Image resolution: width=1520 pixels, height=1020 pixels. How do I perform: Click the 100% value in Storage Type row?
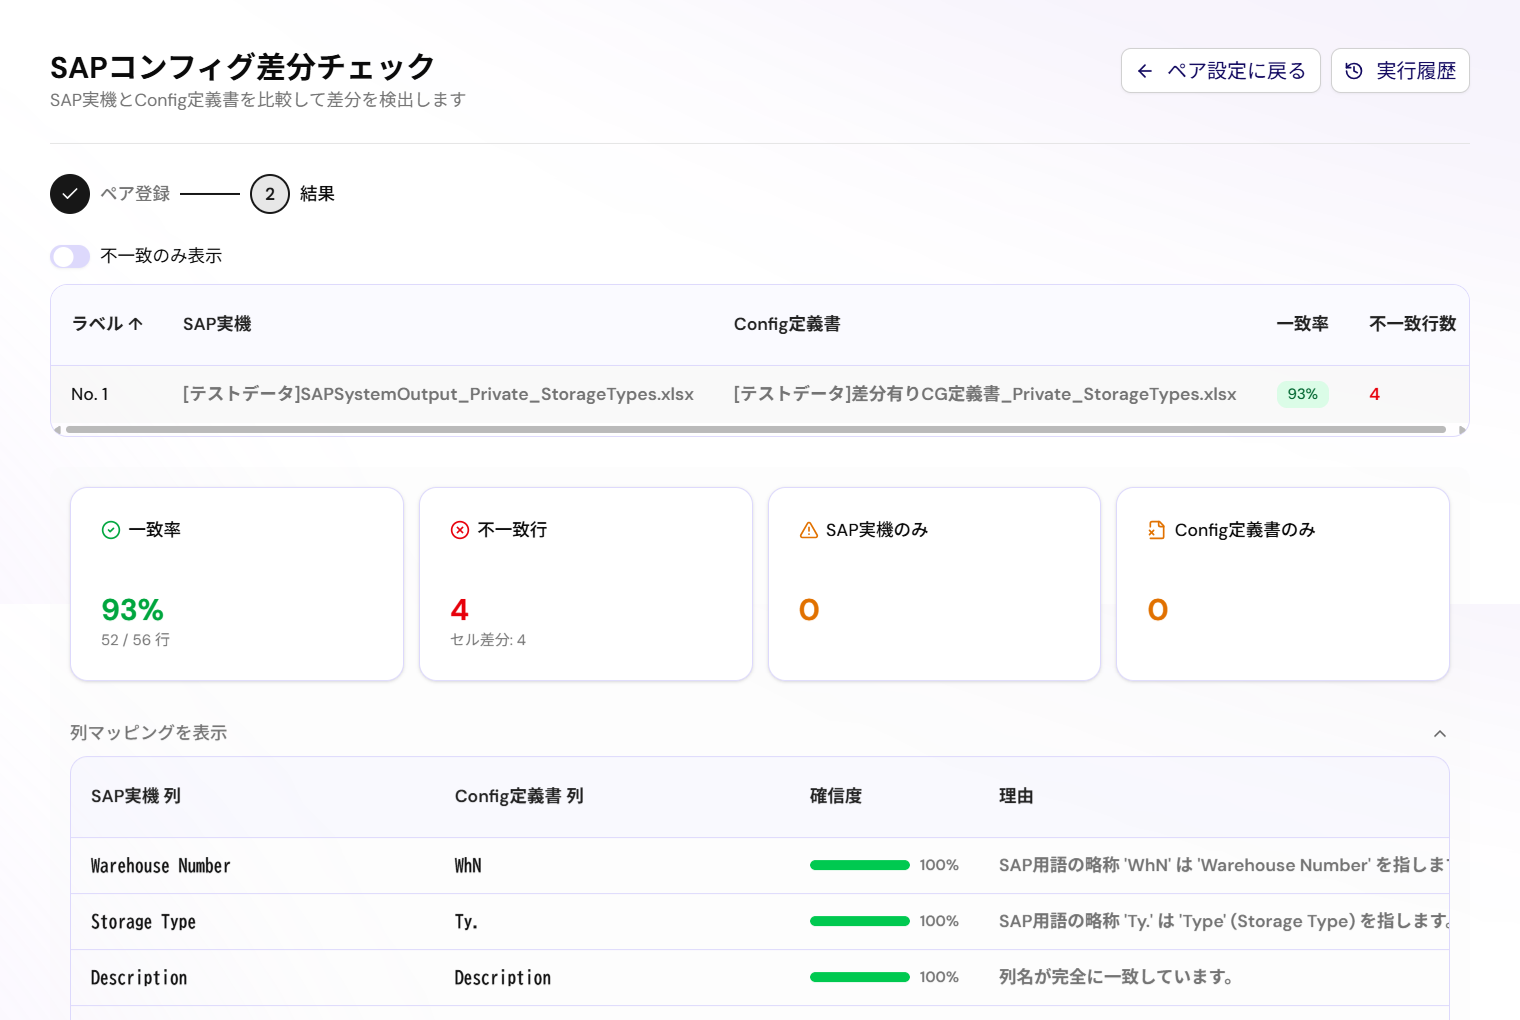(x=939, y=921)
